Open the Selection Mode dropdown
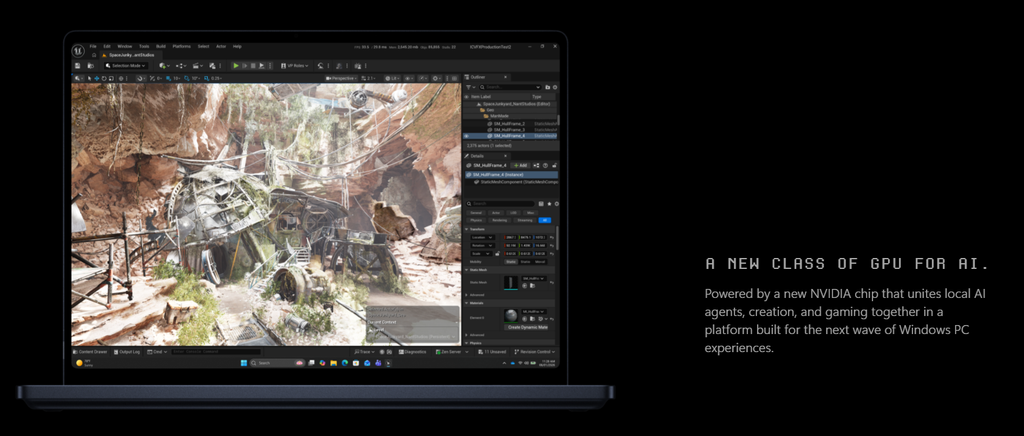The image size is (1024, 436). pos(125,66)
